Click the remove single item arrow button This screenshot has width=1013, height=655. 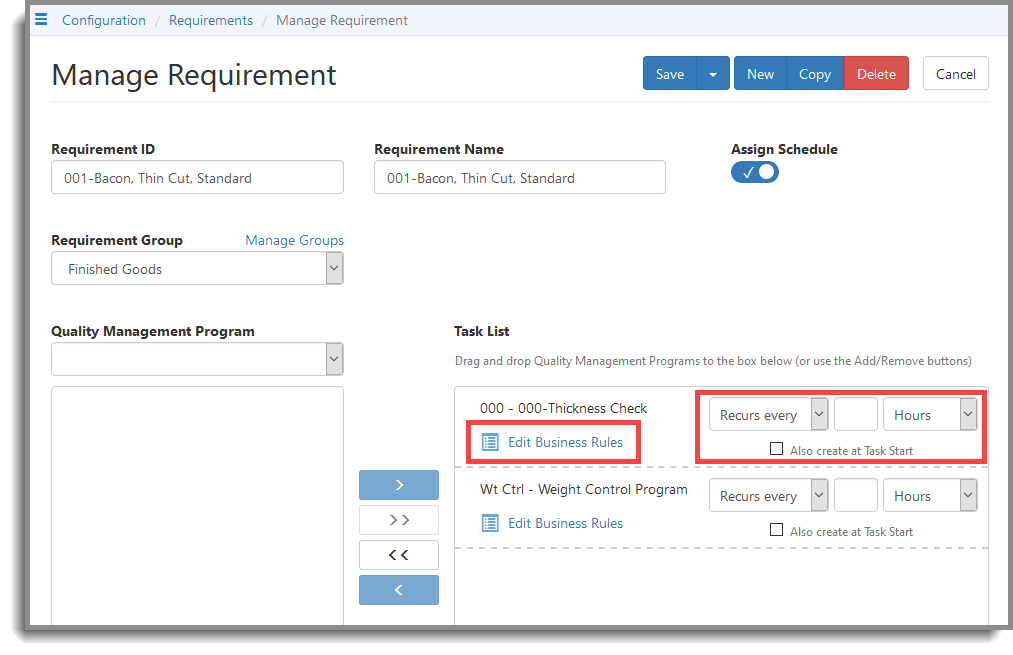coord(399,590)
